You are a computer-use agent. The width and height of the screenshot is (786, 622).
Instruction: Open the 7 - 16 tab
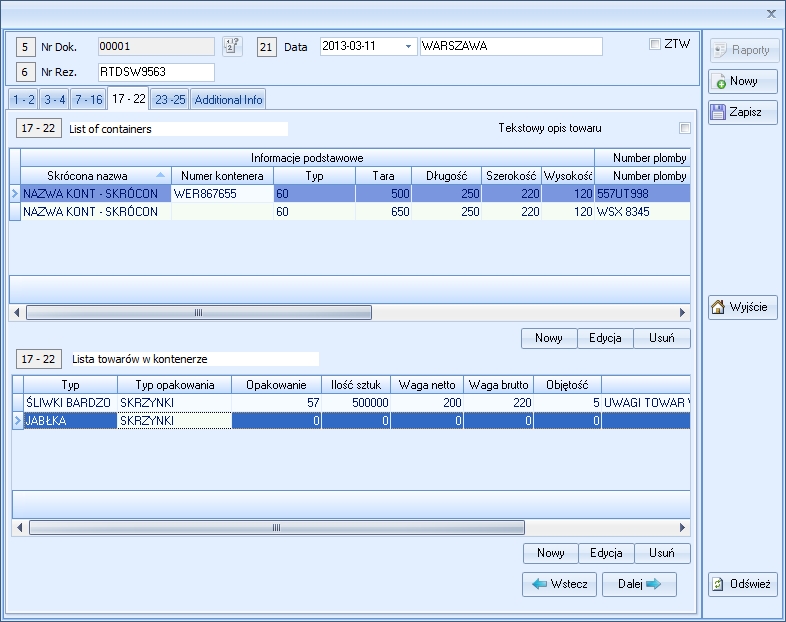89,100
